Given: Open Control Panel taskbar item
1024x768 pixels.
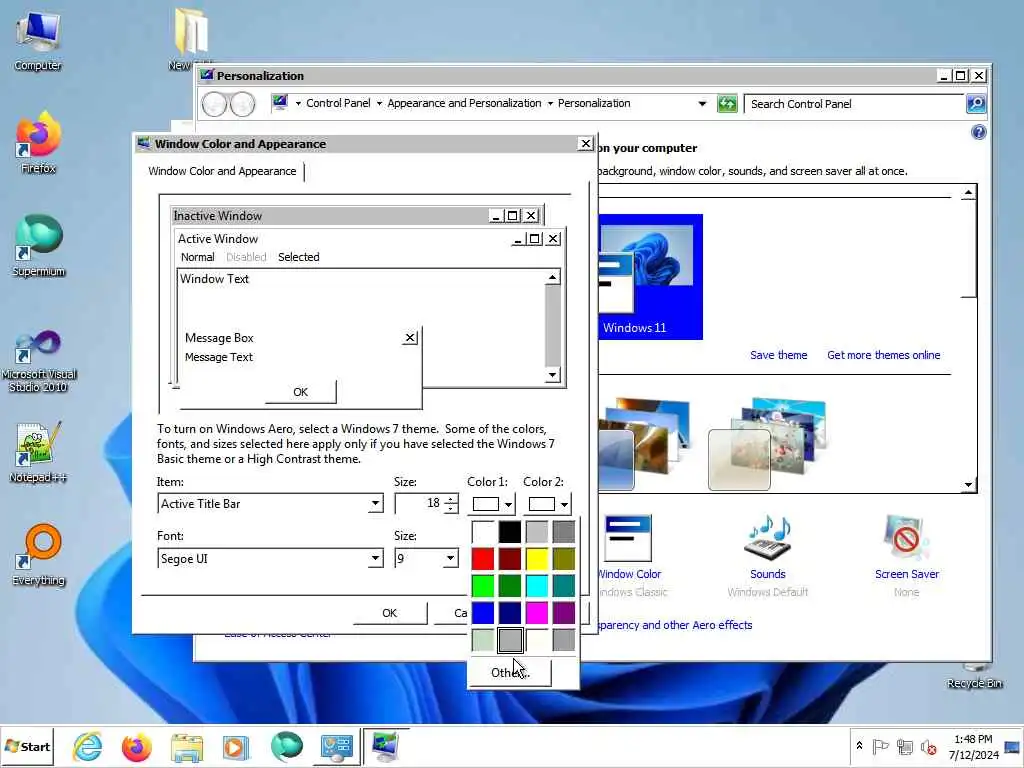Looking at the screenshot, I should [x=336, y=746].
